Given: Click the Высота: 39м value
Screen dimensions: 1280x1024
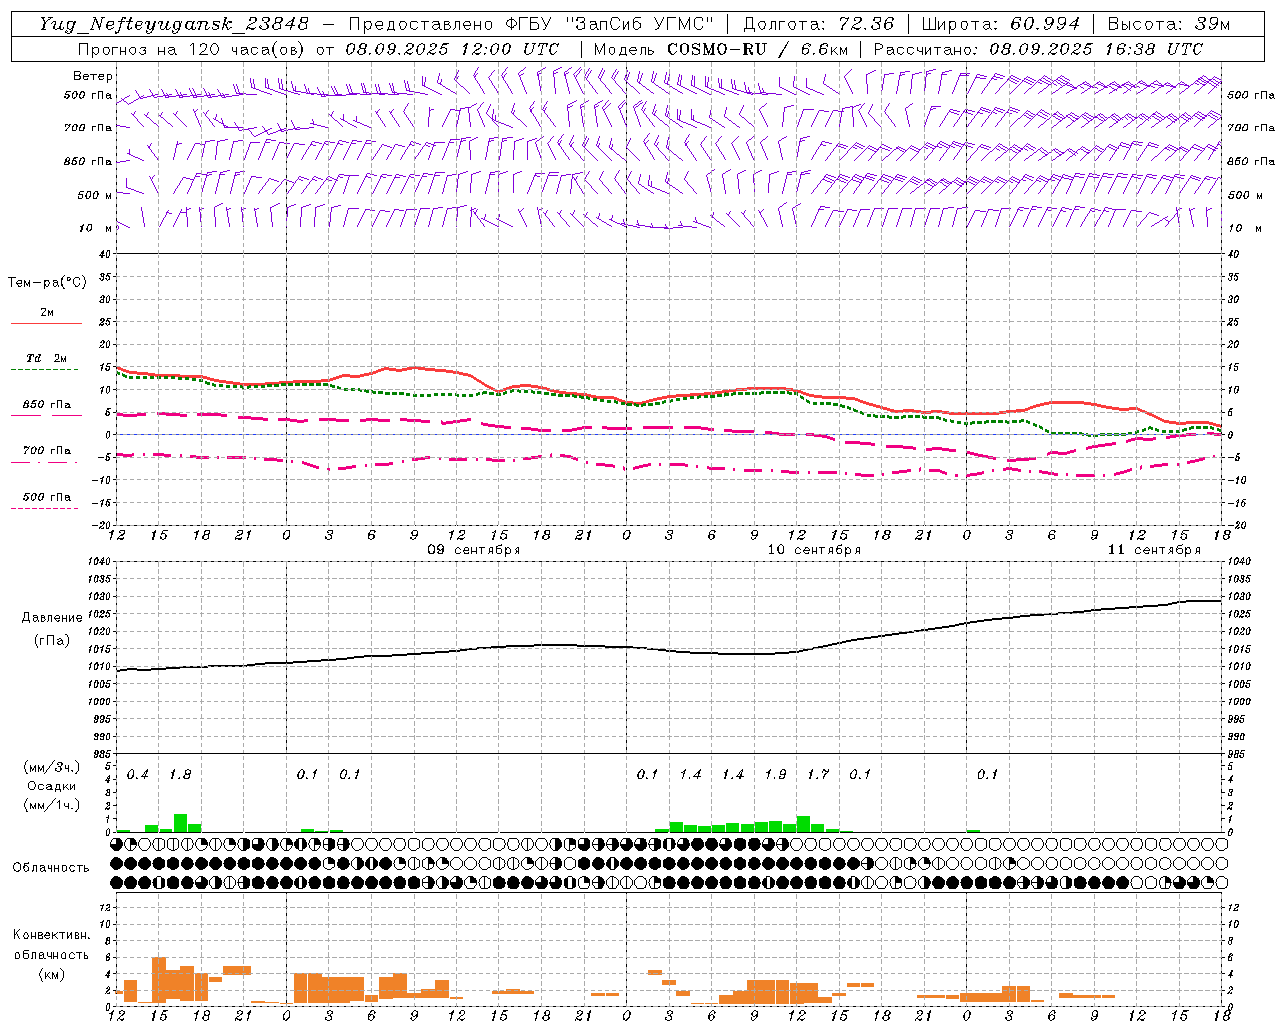Looking at the screenshot, I should coord(1169,24).
